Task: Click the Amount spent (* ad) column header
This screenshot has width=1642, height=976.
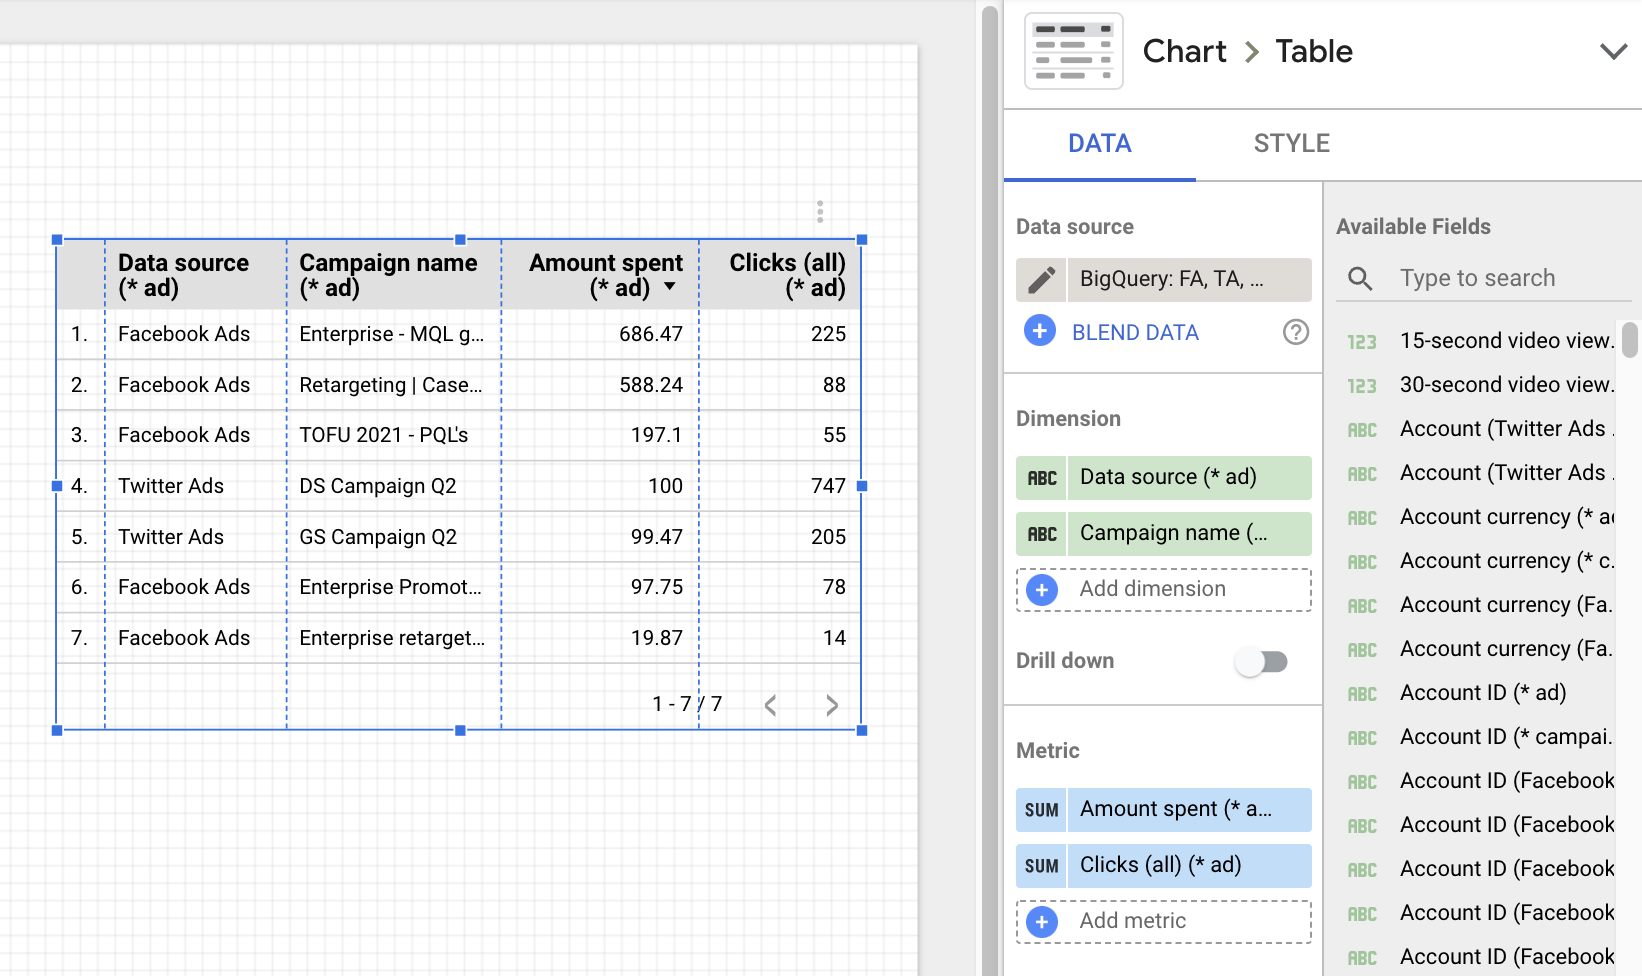Action: coord(600,275)
